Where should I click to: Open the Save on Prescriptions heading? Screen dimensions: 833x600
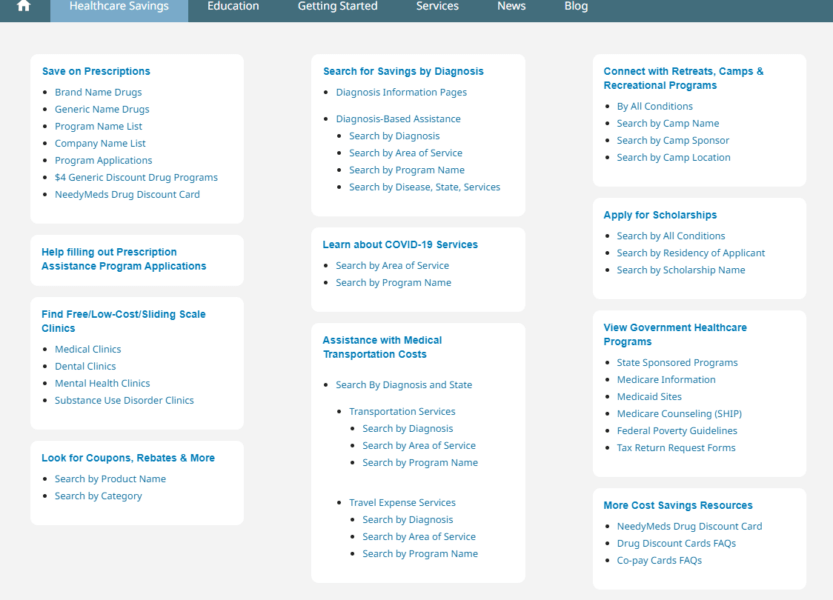pos(96,71)
